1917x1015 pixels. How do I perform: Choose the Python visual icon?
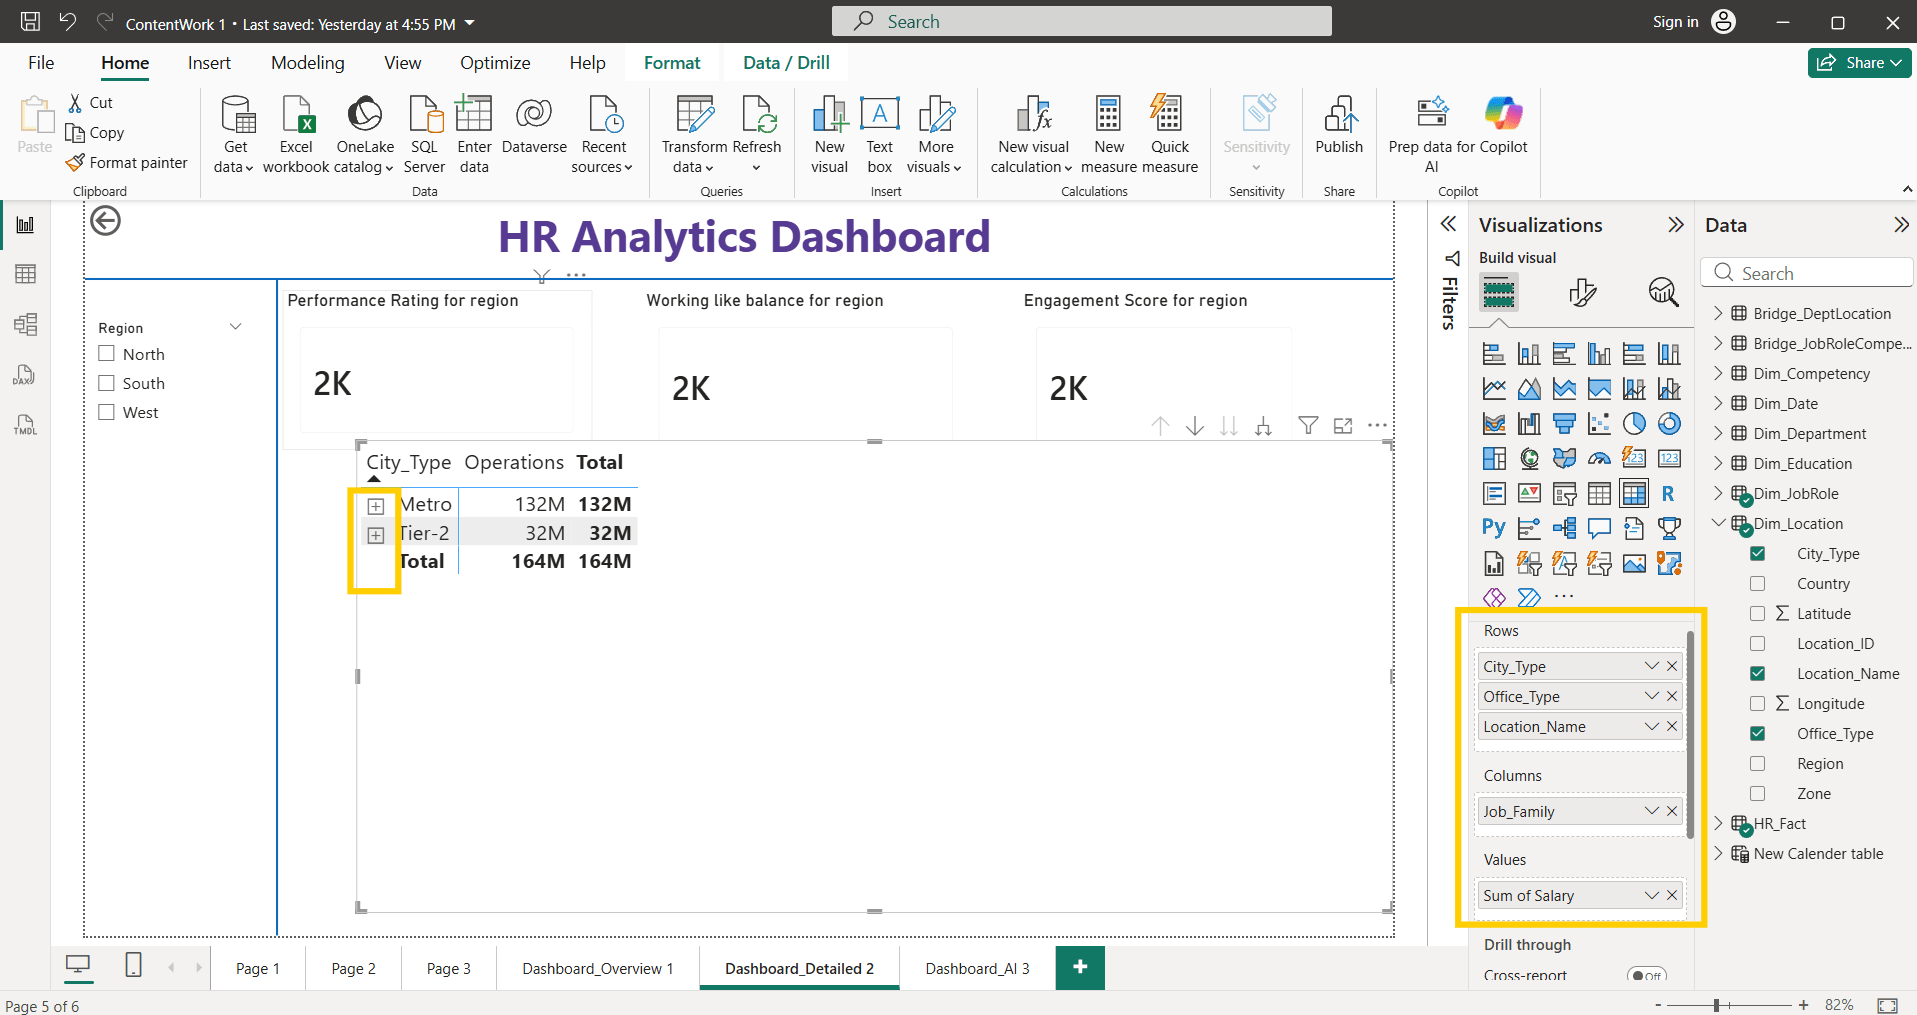point(1494,528)
